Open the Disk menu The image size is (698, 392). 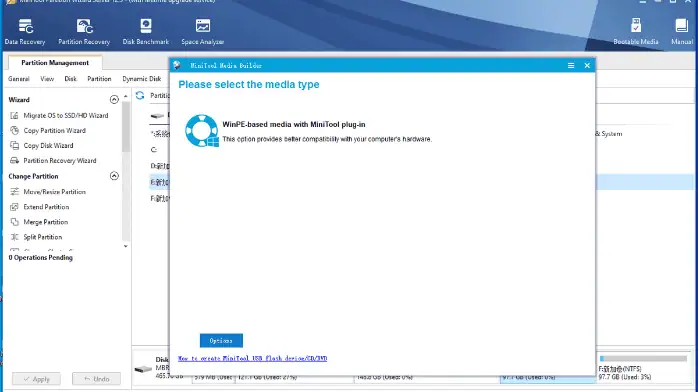click(70, 79)
